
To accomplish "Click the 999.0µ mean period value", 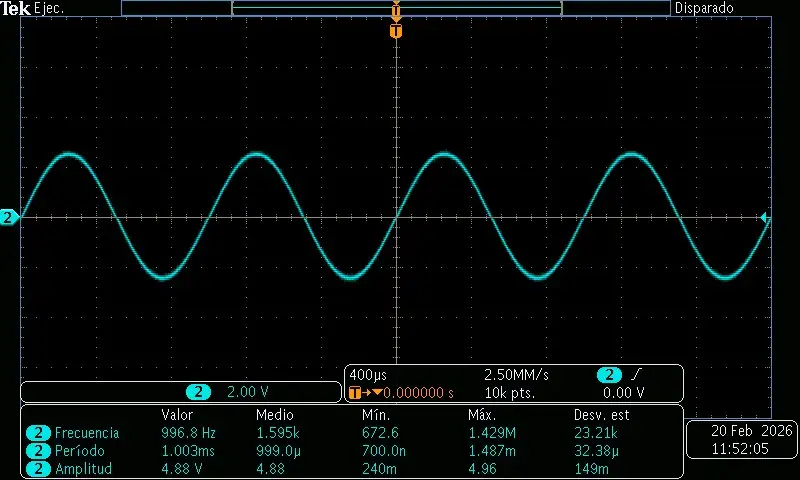I will pos(279,451).
